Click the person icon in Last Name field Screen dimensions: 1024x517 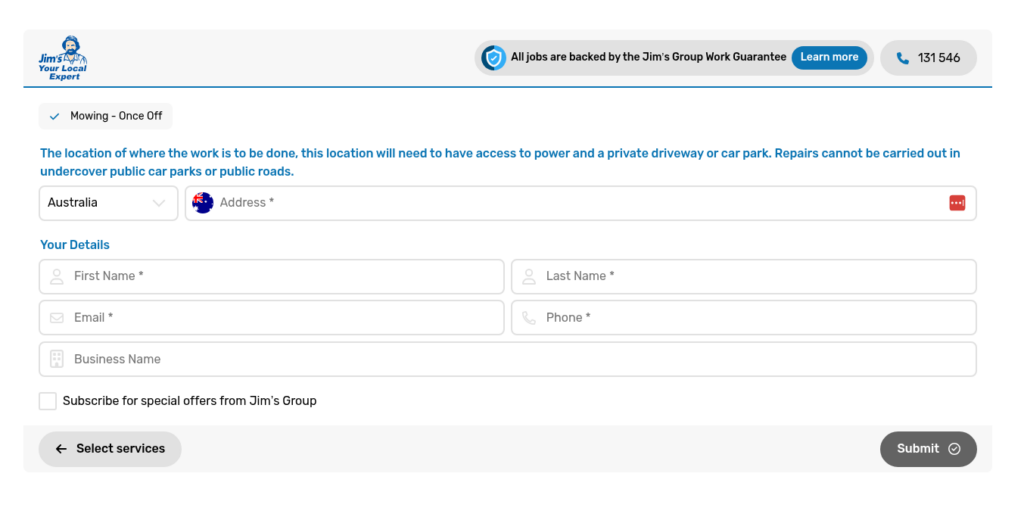coord(529,276)
